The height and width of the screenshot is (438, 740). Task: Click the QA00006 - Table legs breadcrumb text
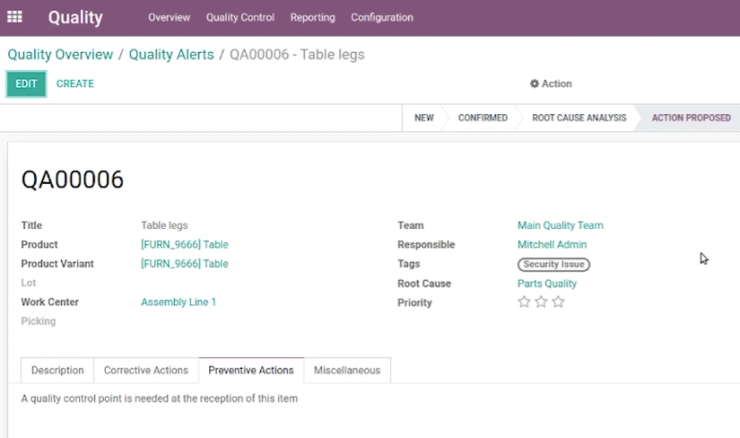[x=297, y=54]
